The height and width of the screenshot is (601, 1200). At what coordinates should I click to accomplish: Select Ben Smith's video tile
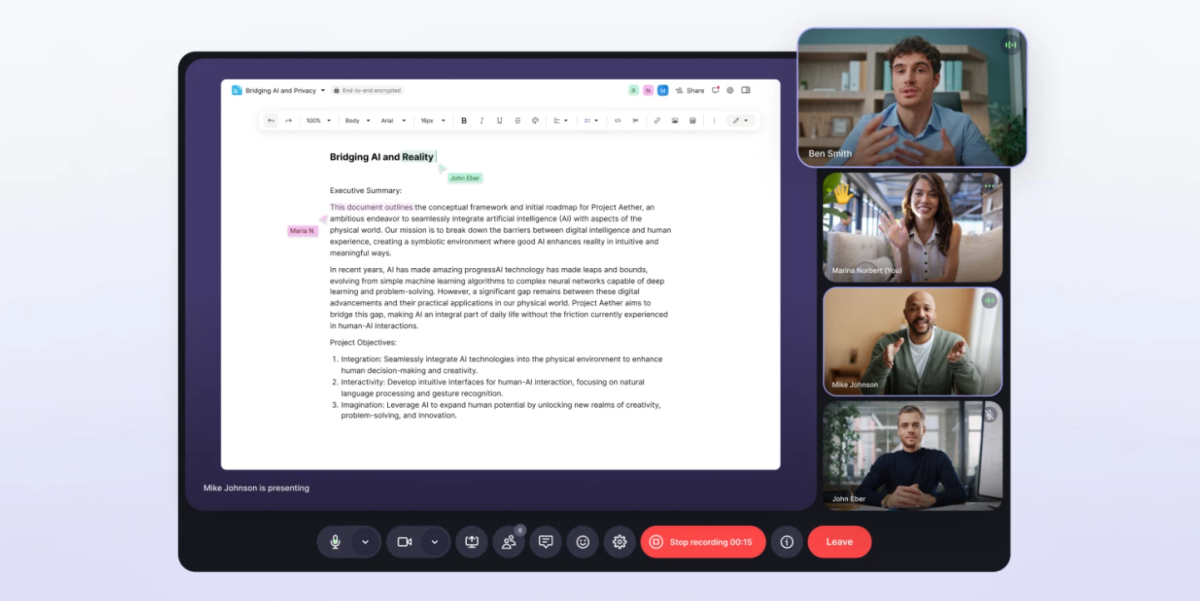click(x=911, y=97)
